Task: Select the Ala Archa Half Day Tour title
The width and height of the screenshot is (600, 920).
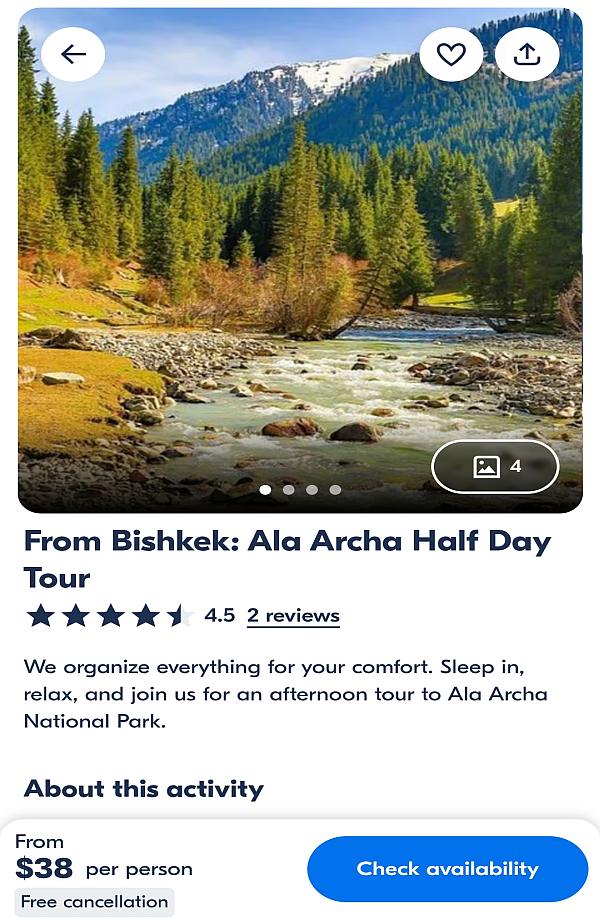Action: click(287, 559)
